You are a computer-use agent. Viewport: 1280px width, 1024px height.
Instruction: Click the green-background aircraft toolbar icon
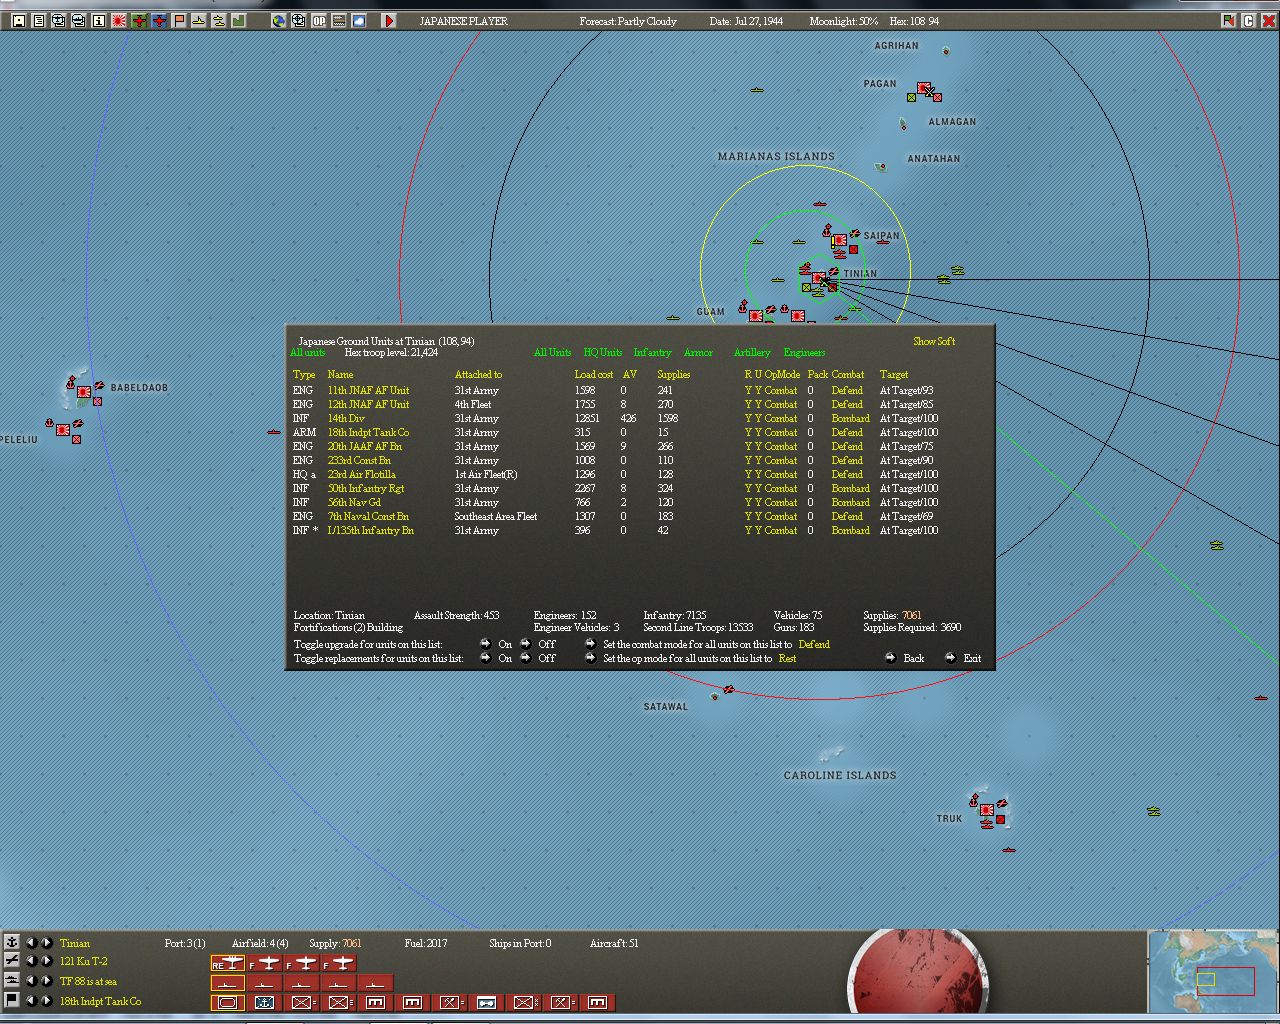(139, 20)
